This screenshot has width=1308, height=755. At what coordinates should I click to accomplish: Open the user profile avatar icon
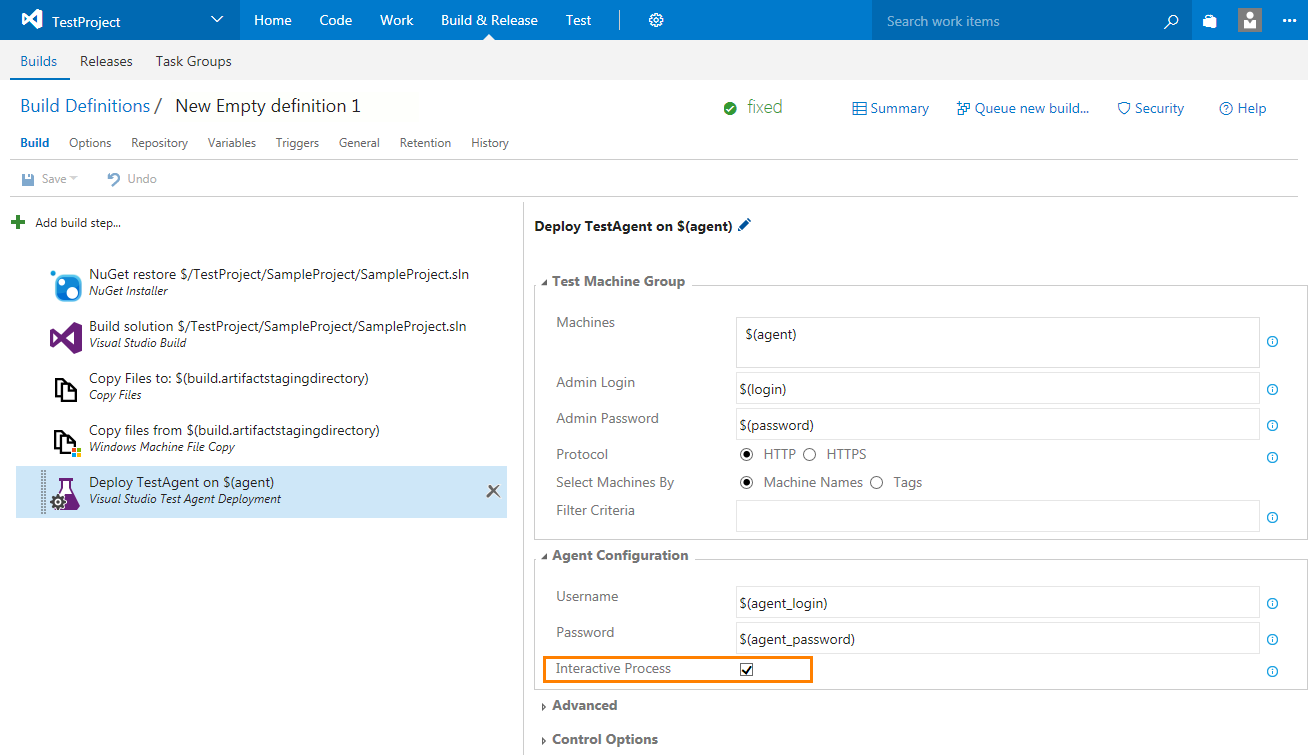1249,20
